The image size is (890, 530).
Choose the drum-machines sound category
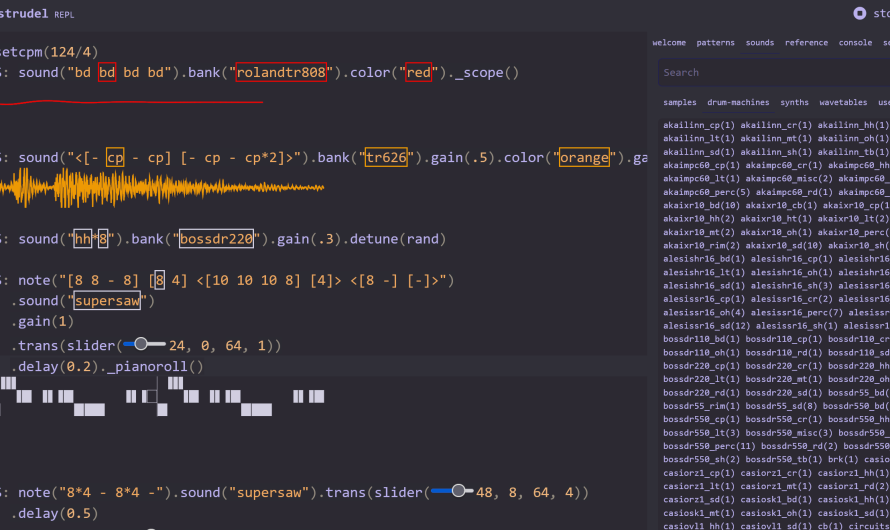738,102
